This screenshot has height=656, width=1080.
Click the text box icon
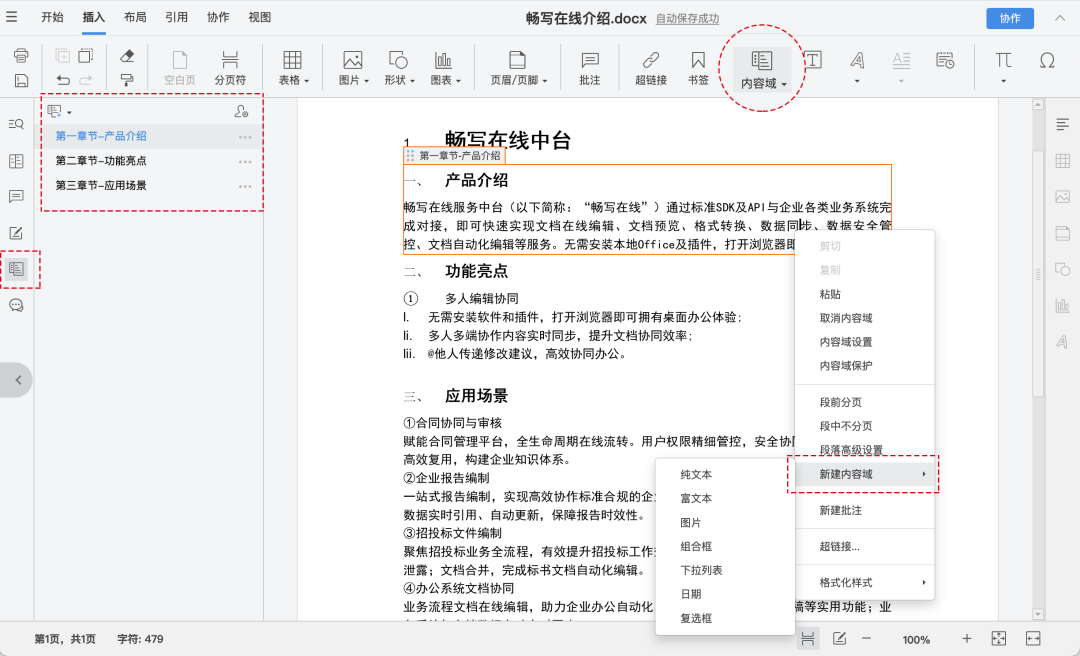pyautogui.click(x=813, y=61)
